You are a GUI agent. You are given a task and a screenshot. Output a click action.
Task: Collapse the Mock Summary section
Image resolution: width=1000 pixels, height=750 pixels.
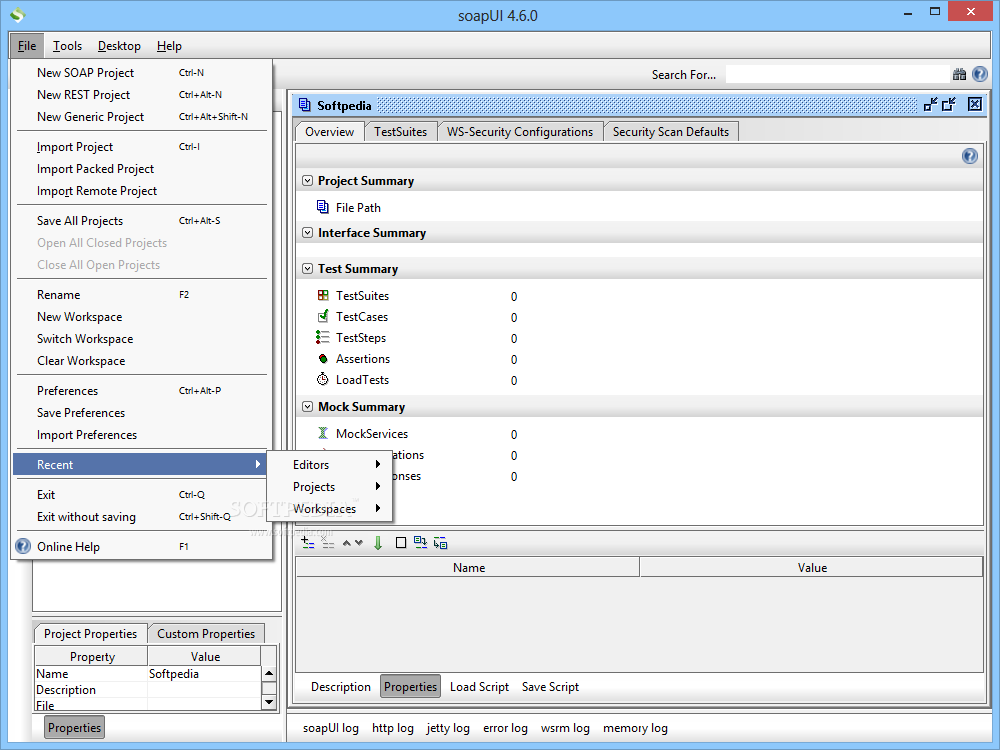pyautogui.click(x=307, y=407)
